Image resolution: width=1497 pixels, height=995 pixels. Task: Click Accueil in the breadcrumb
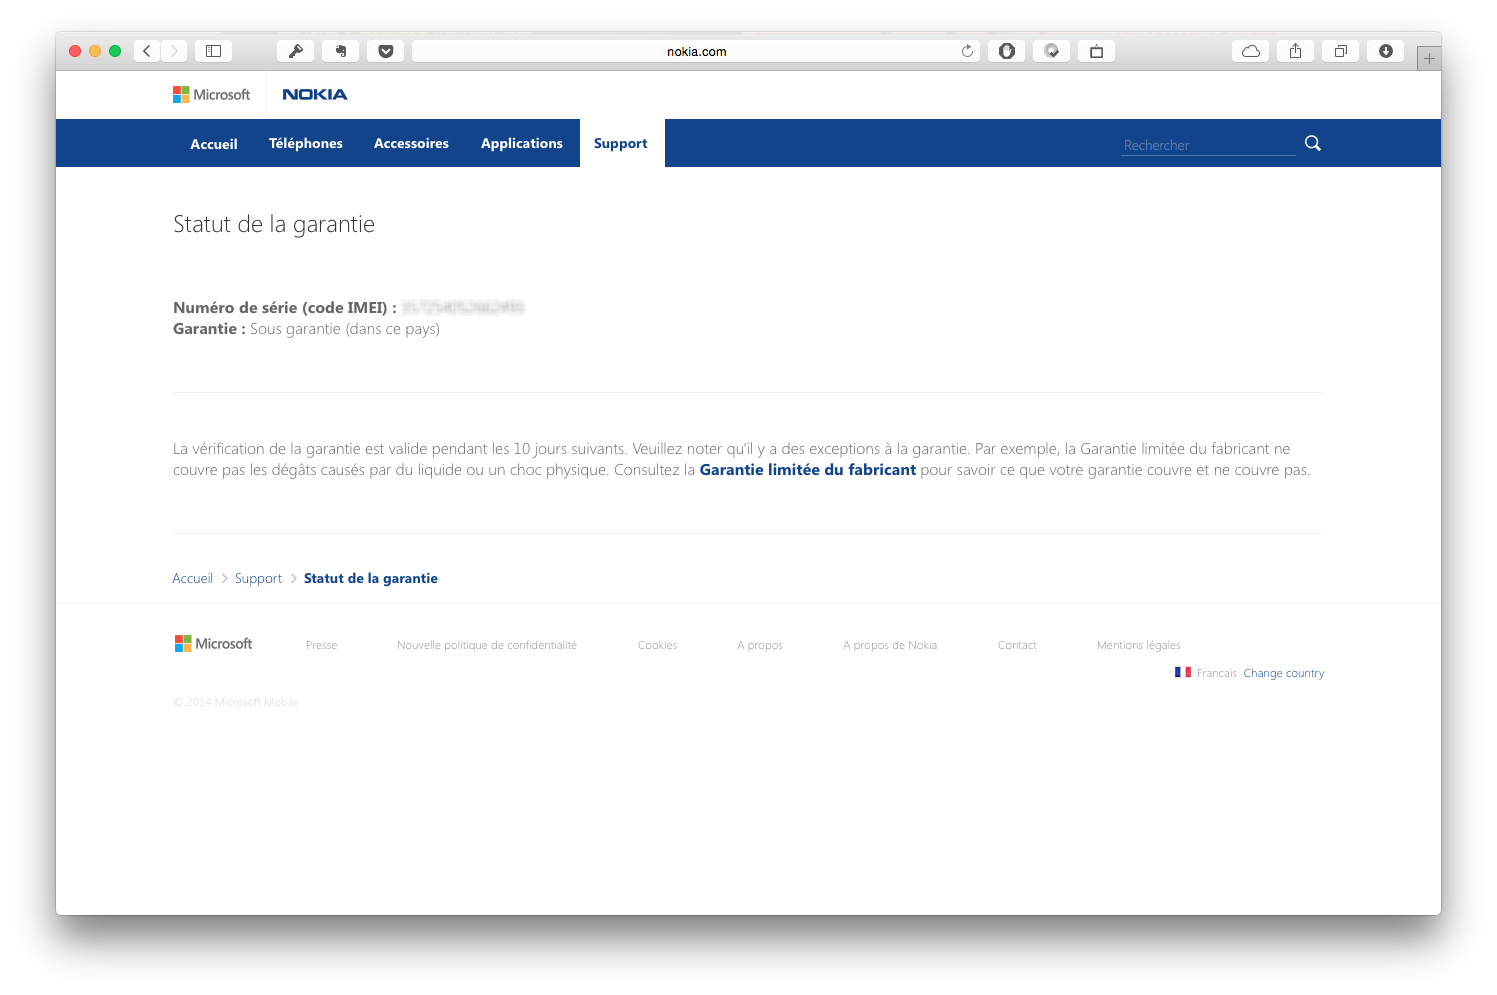(192, 578)
